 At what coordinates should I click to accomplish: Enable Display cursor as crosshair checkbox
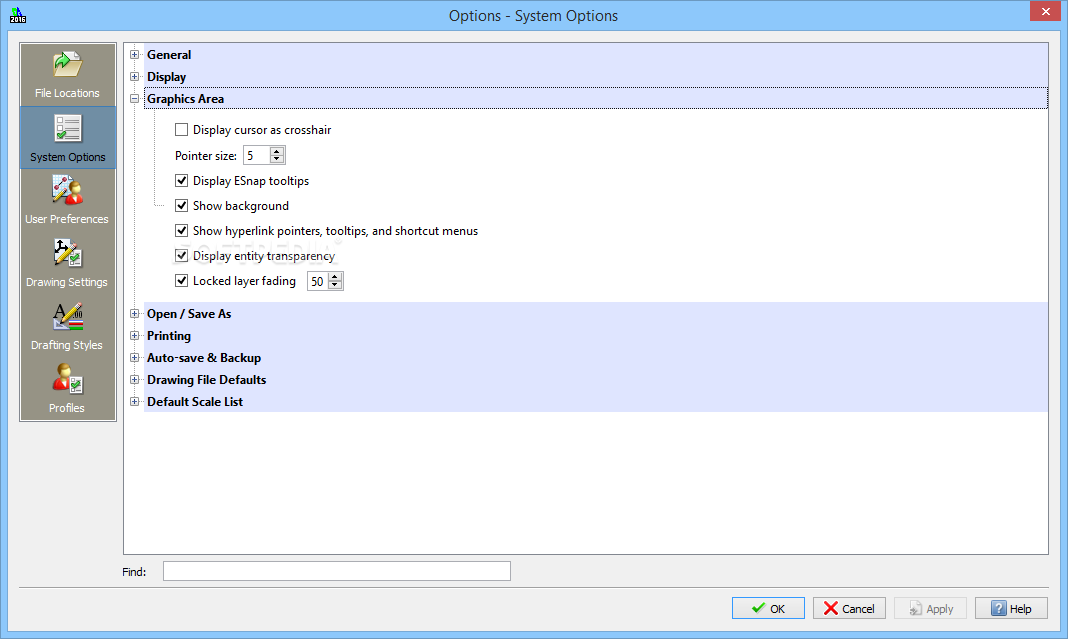[181, 129]
